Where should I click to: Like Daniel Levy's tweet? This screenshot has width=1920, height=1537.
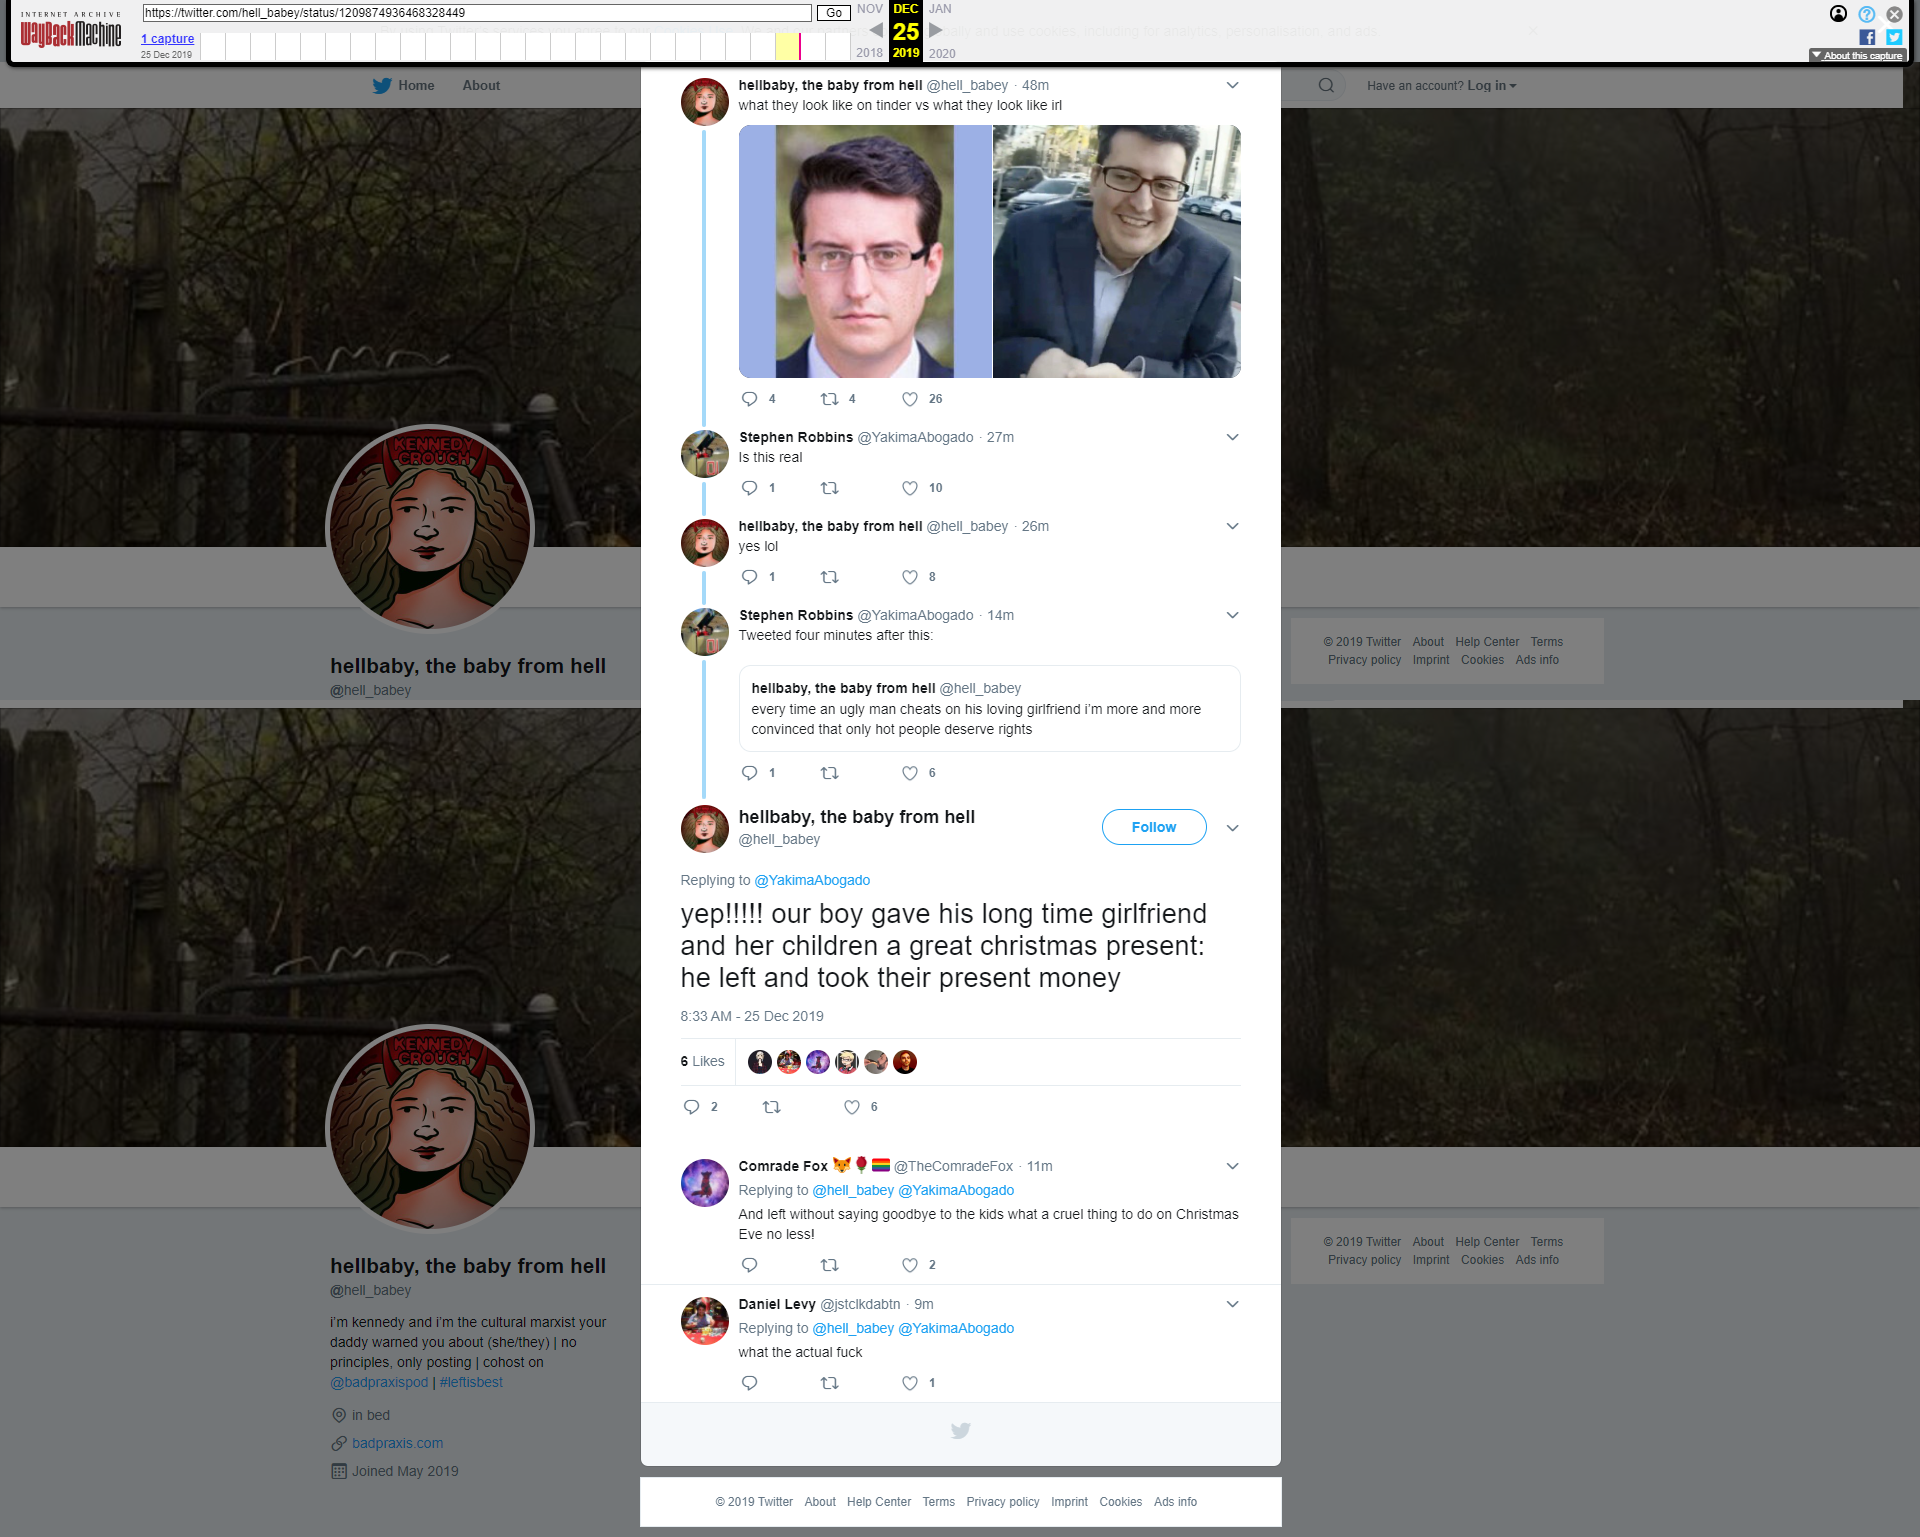click(x=910, y=1383)
